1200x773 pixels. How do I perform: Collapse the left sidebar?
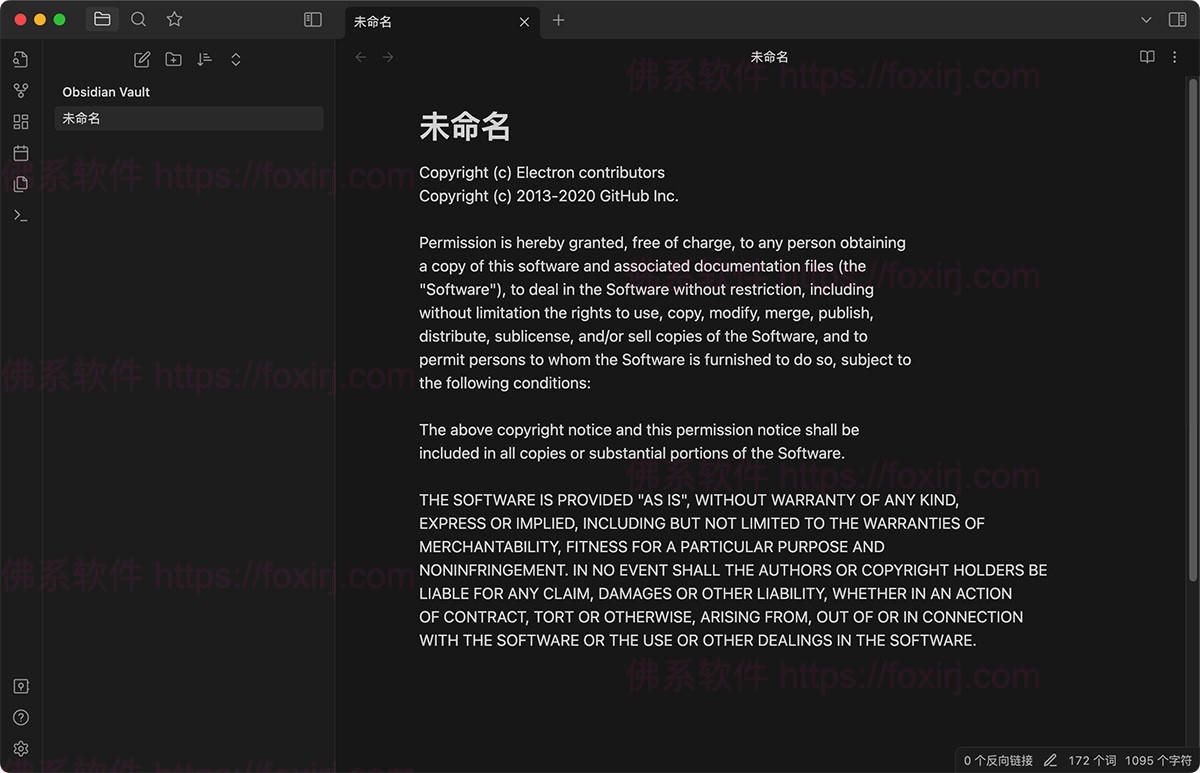coord(312,19)
